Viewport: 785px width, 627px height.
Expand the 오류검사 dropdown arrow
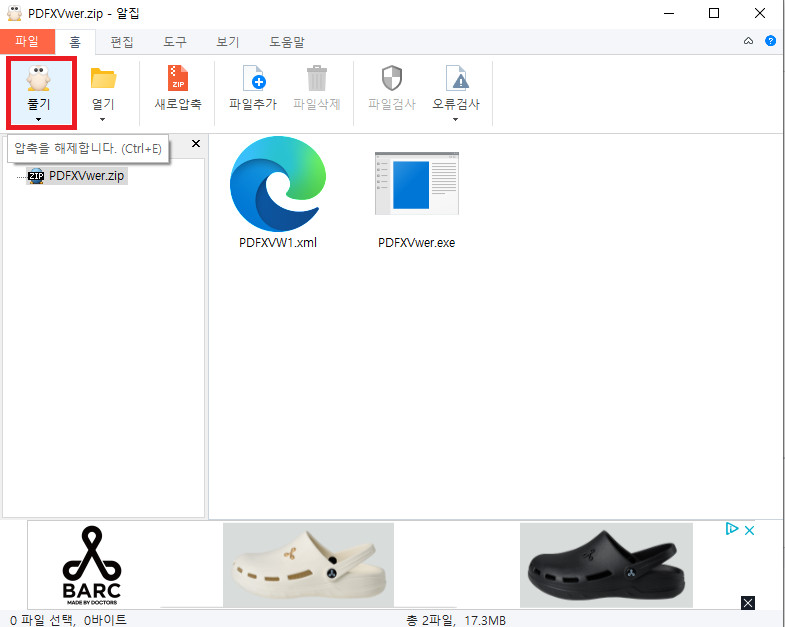[456, 120]
